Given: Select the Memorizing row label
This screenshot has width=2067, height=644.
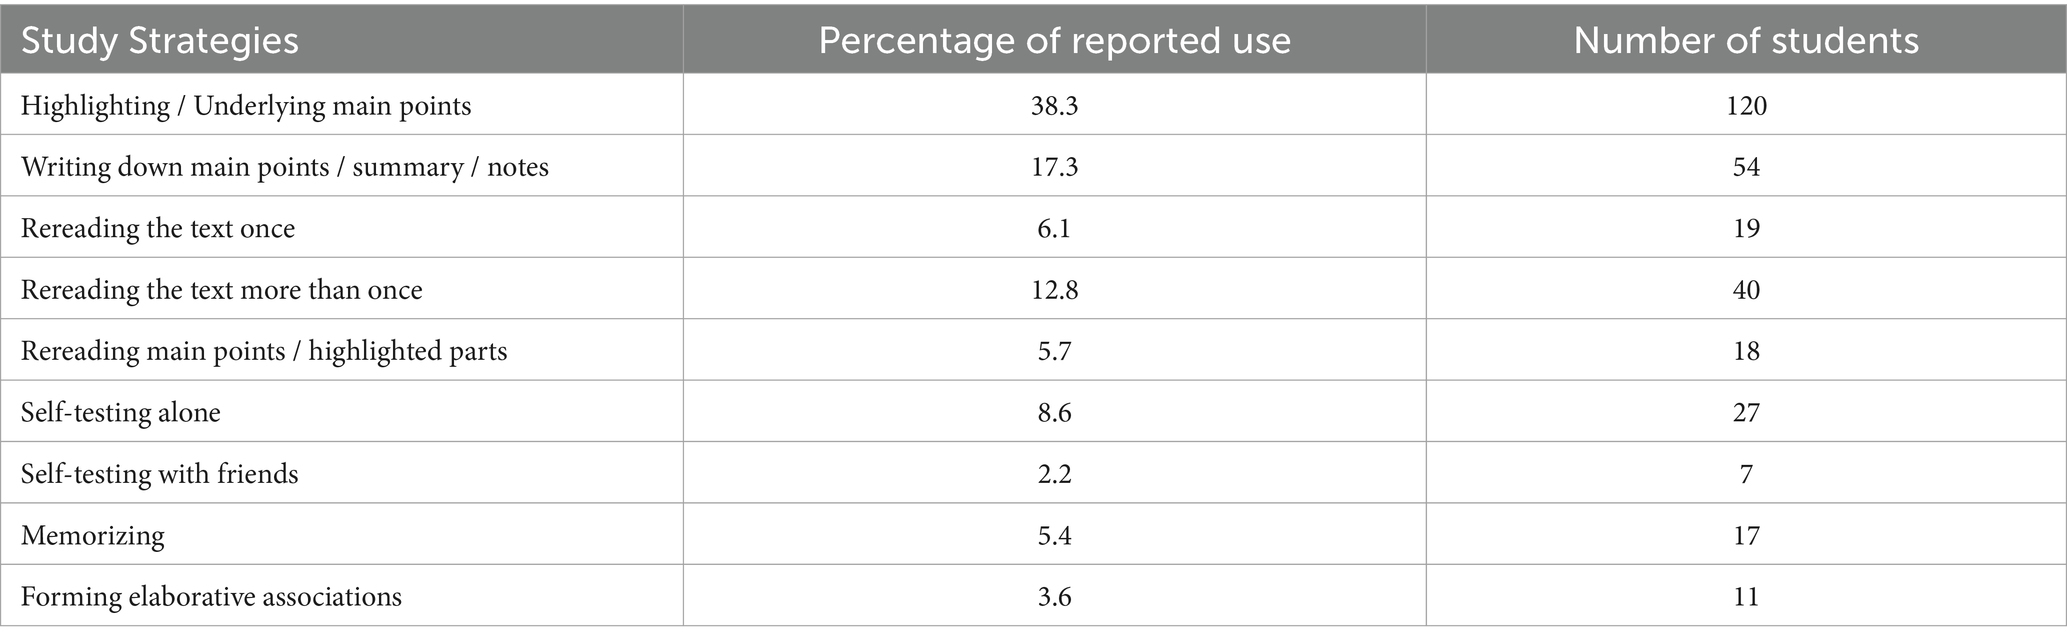Looking at the screenshot, I should coord(93,536).
